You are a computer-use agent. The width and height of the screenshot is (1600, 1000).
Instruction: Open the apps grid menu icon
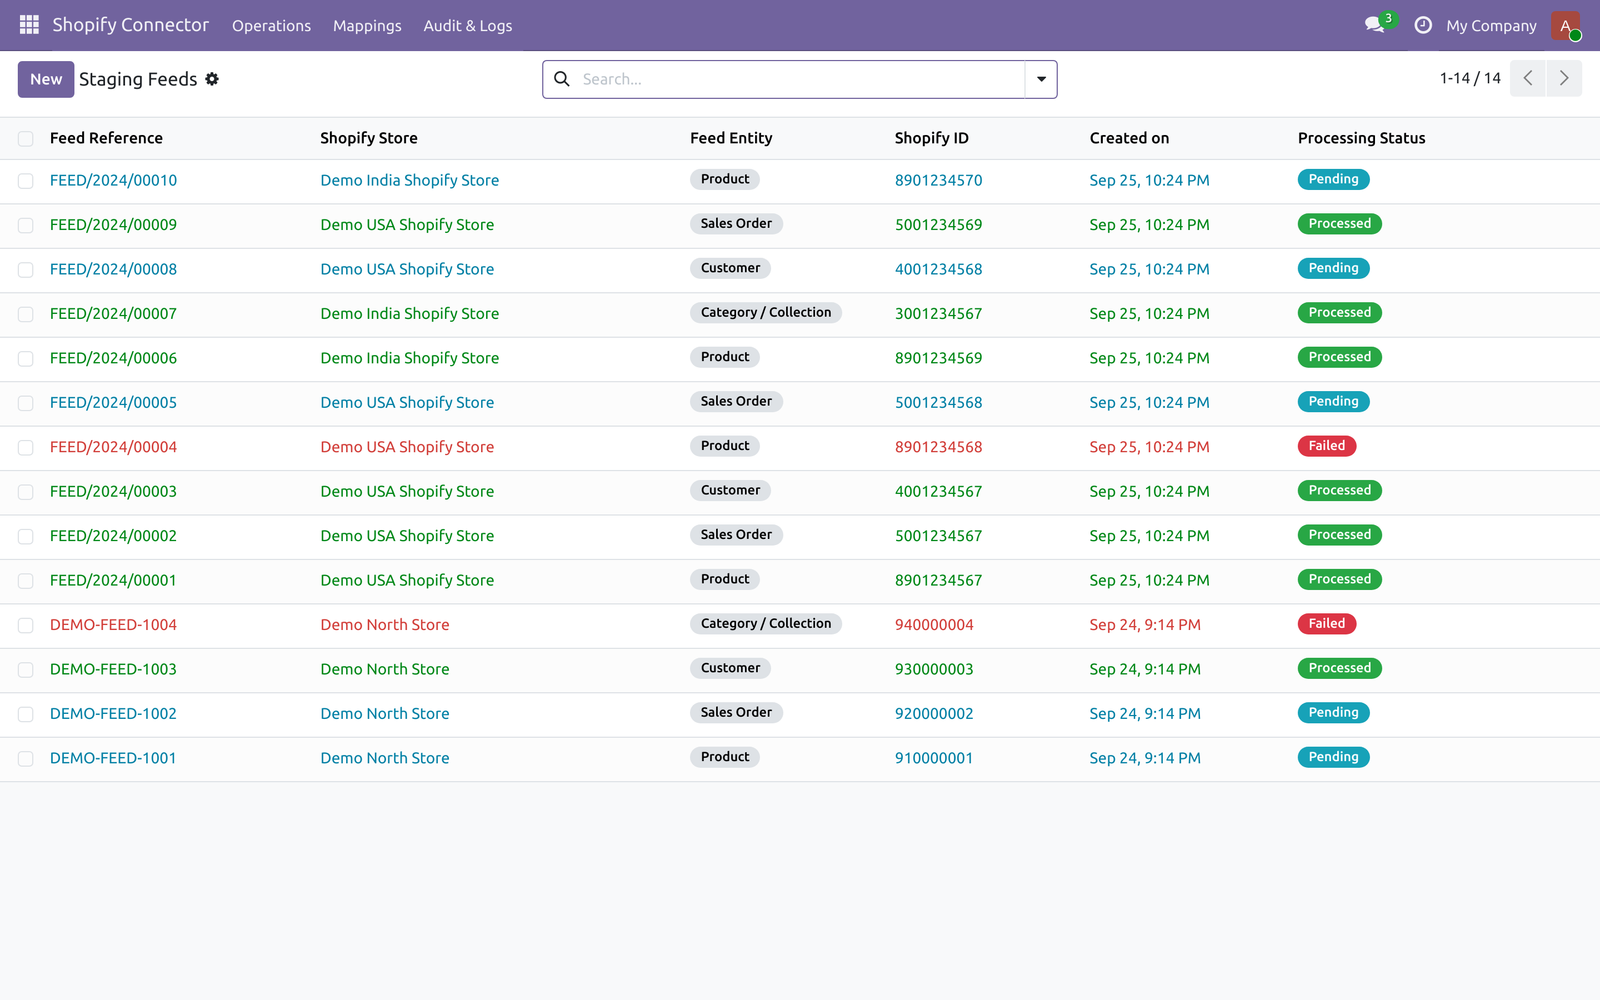coord(29,25)
